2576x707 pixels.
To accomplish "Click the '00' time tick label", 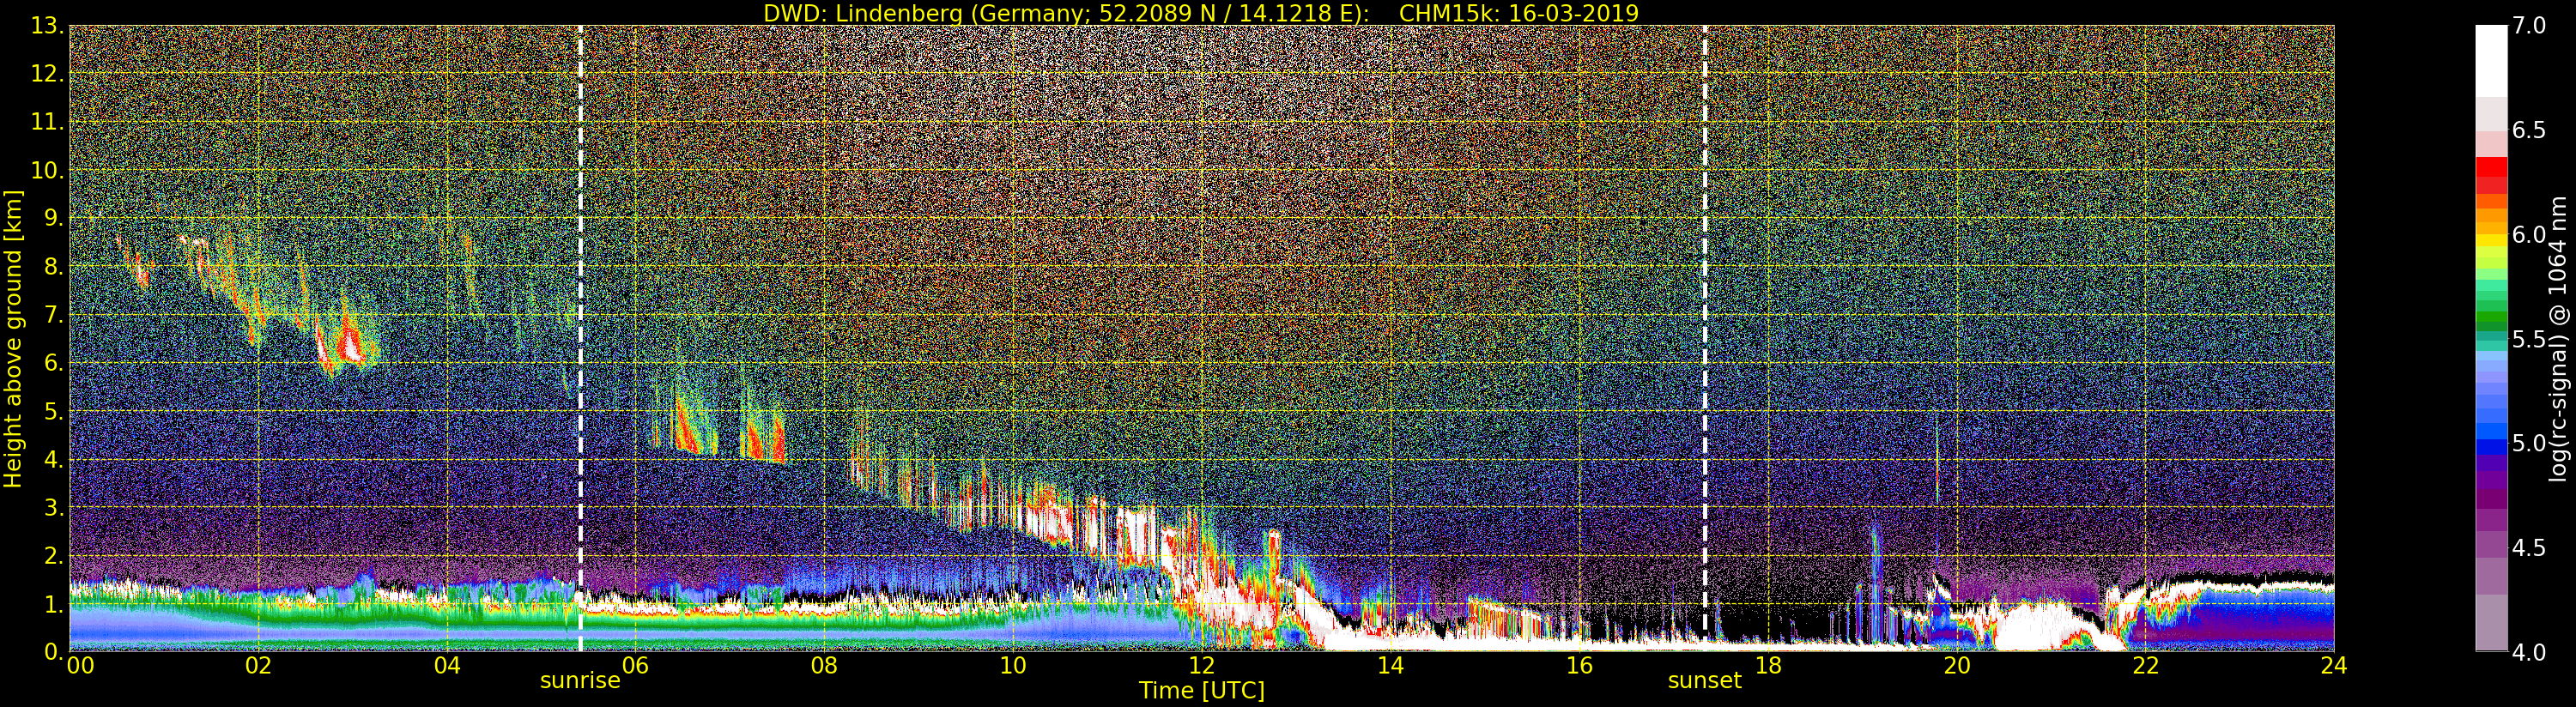I will [80, 666].
